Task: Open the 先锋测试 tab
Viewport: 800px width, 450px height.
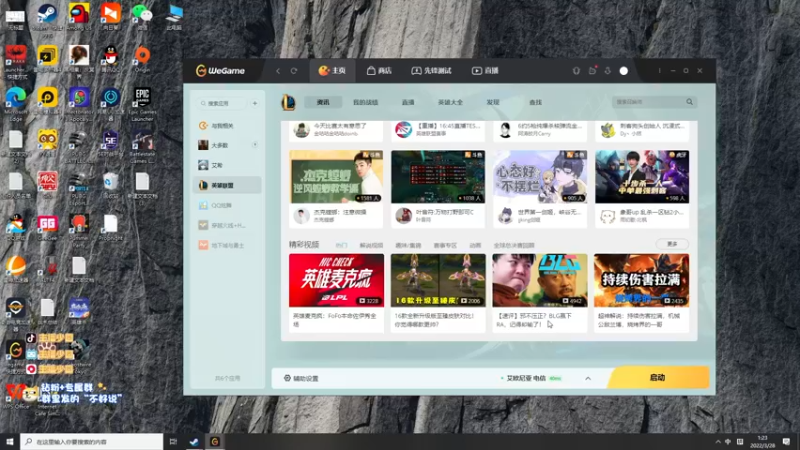Action: pos(431,71)
